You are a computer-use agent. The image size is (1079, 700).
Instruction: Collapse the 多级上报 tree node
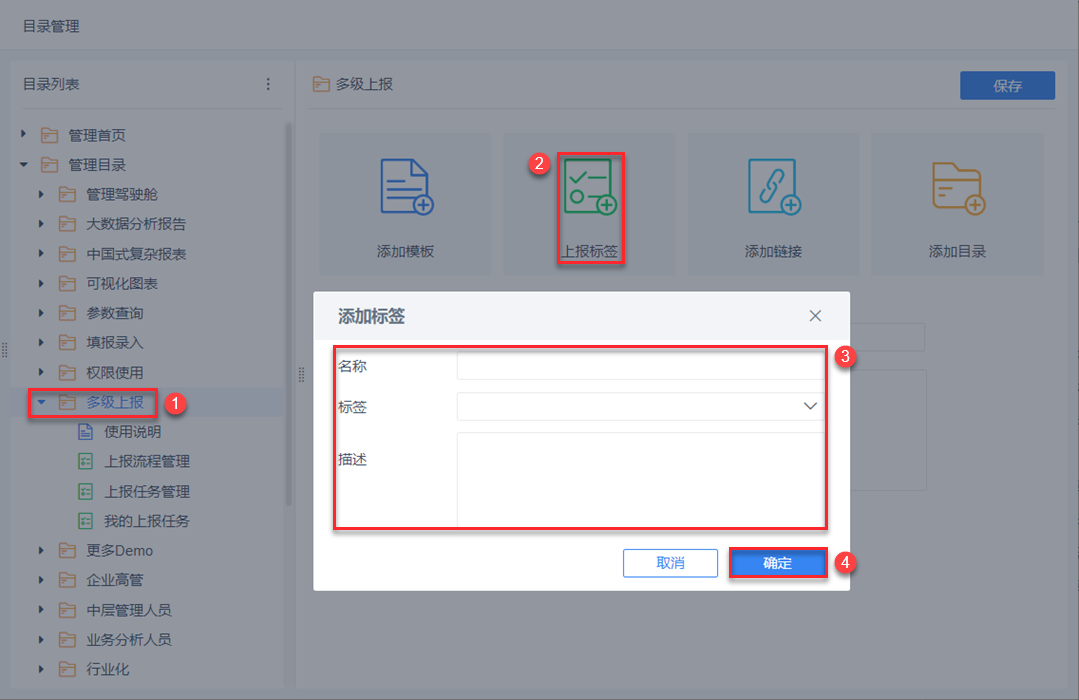(x=41, y=402)
